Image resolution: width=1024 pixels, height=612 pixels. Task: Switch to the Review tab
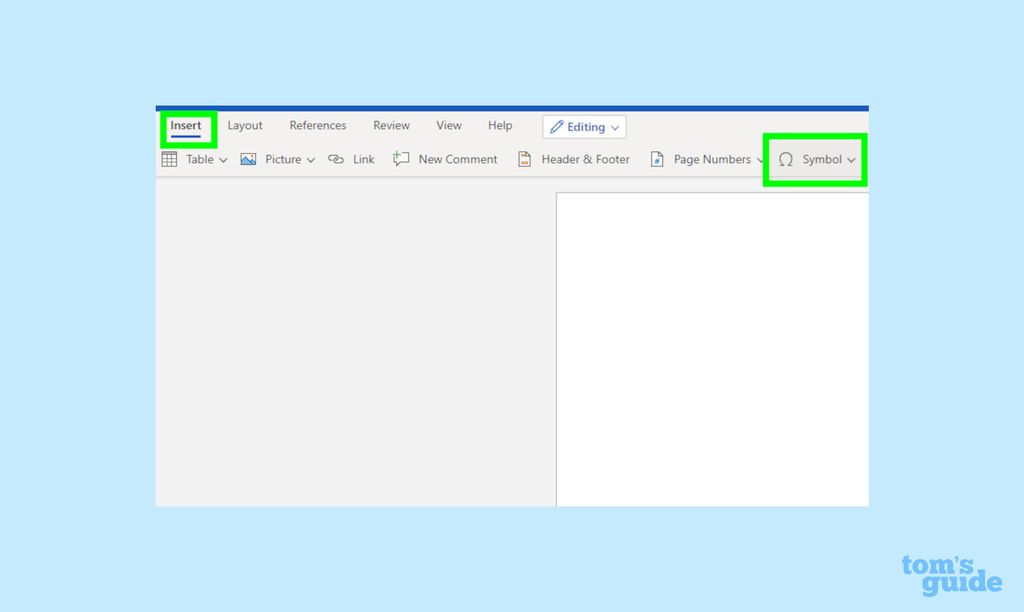pos(391,125)
